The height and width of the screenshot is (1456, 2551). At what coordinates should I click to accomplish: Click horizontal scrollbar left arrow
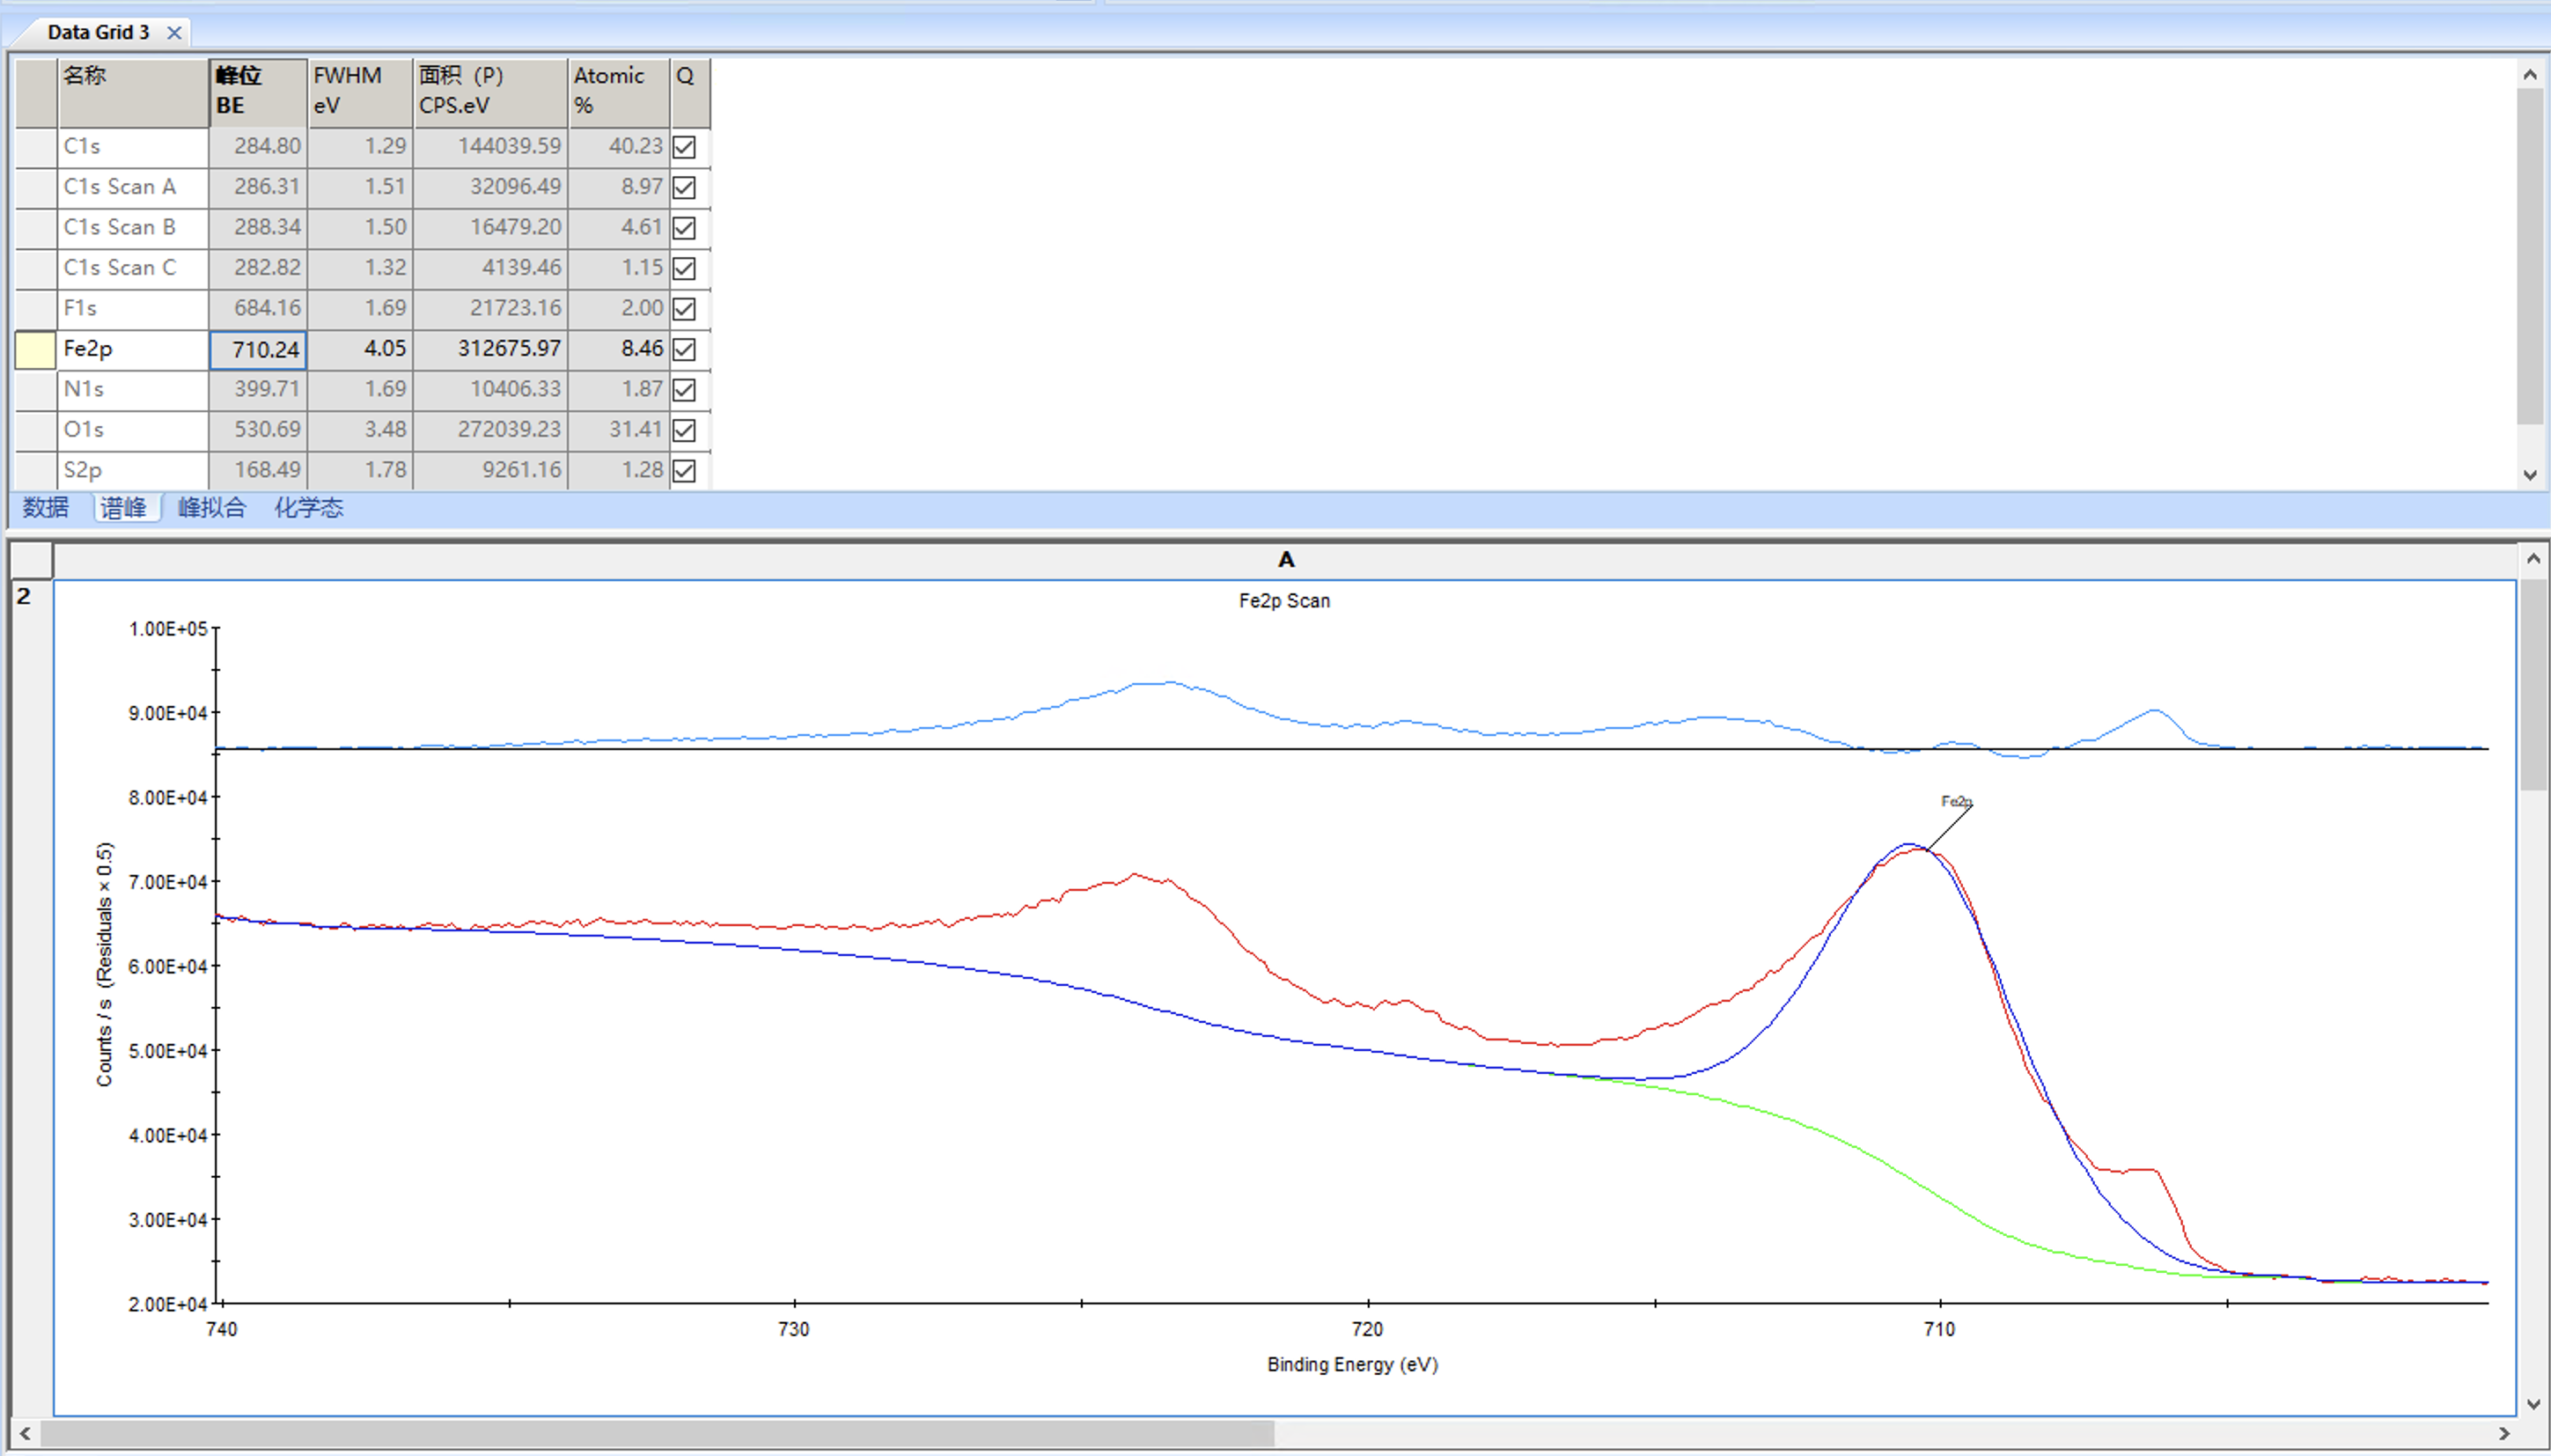tap(25, 1433)
